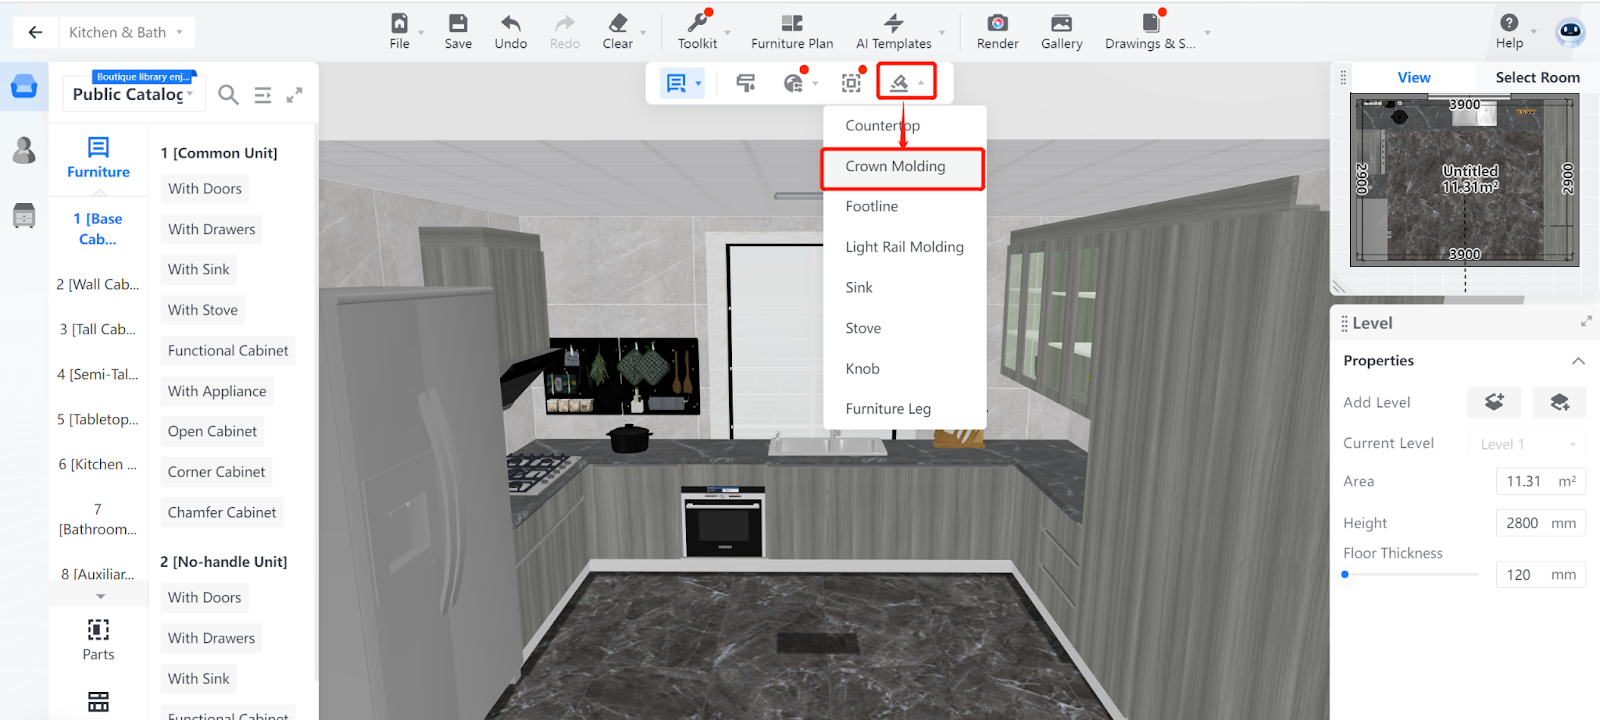This screenshot has width=1600, height=720.
Task: Click the back arrow button
Action: pyautogui.click(x=35, y=32)
